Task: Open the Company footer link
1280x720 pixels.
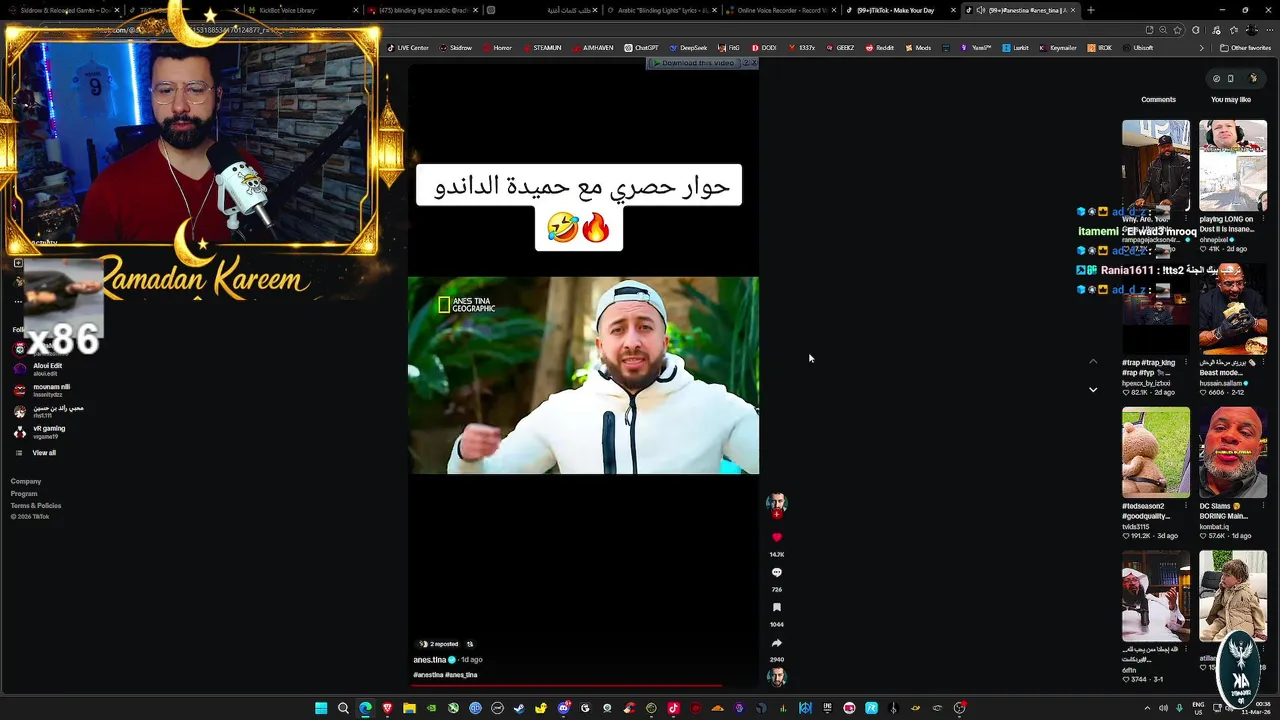Action: (26, 482)
